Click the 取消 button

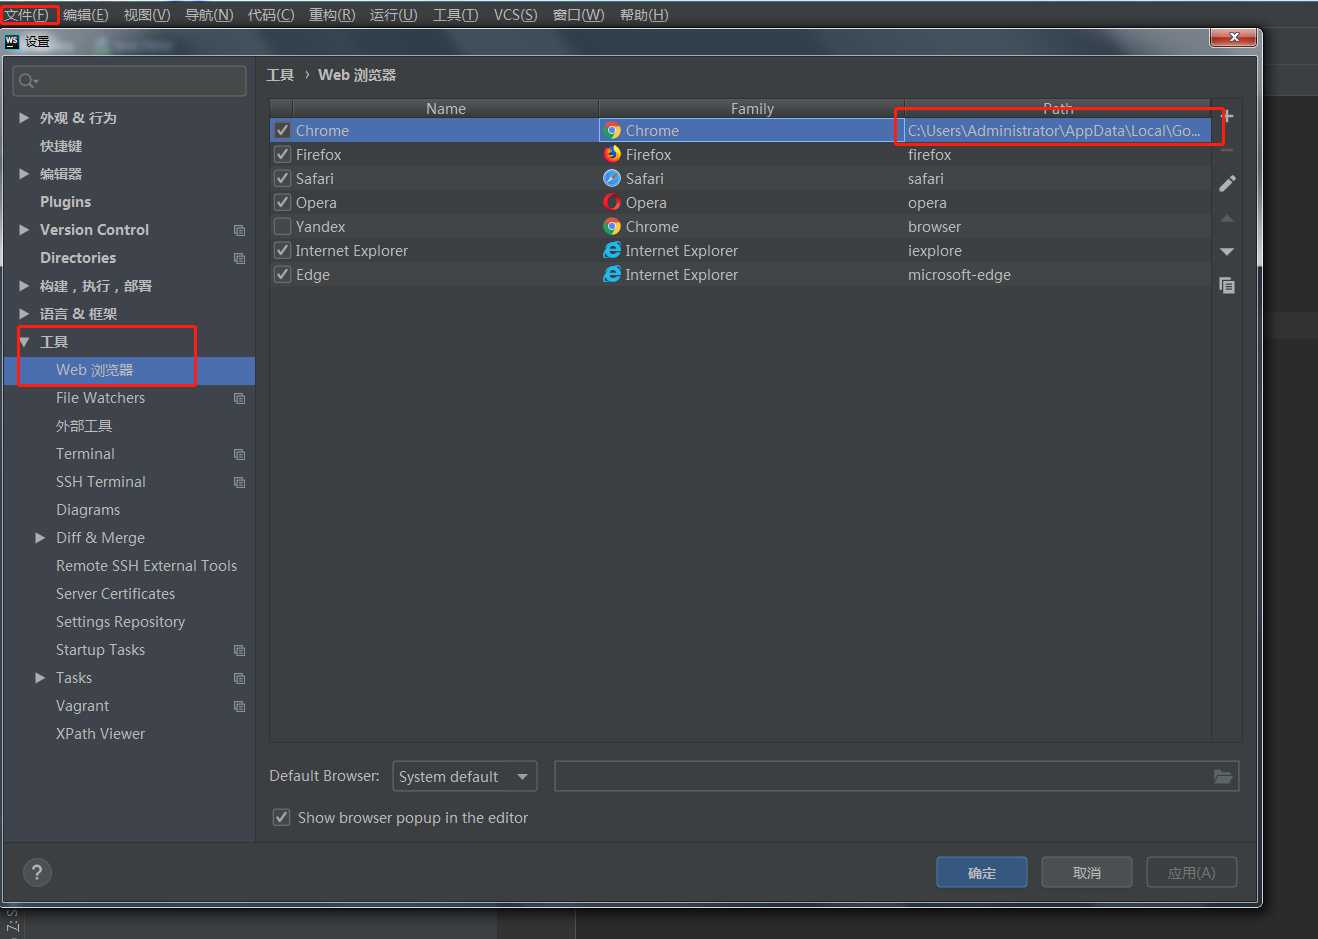tap(1087, 872)
